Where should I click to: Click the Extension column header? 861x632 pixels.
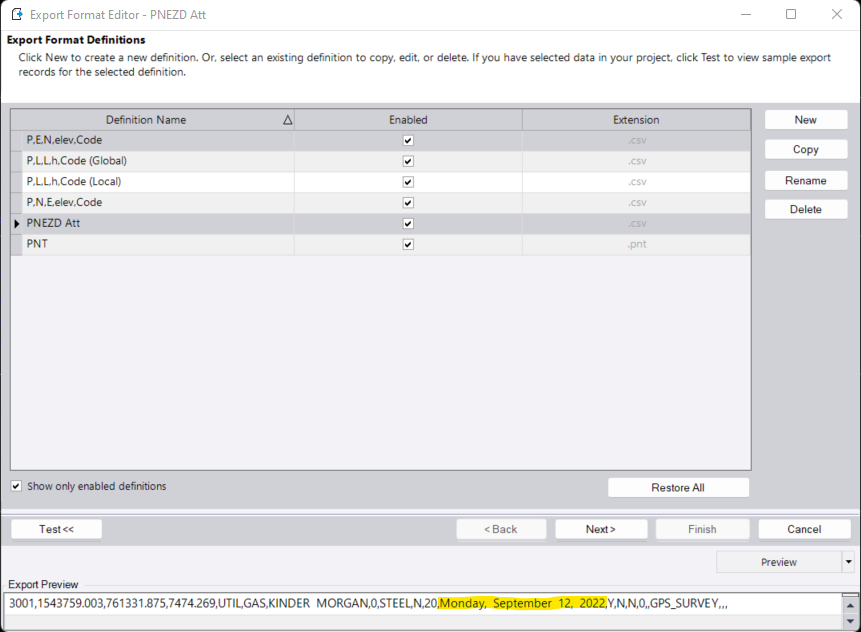(x=636, y=119)
